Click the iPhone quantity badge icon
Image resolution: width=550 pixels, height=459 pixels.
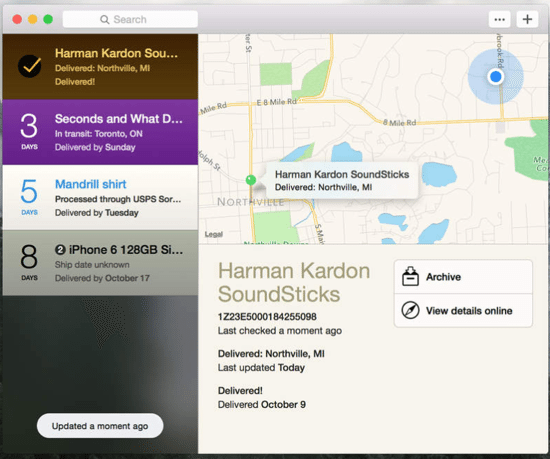pos(60,250)
